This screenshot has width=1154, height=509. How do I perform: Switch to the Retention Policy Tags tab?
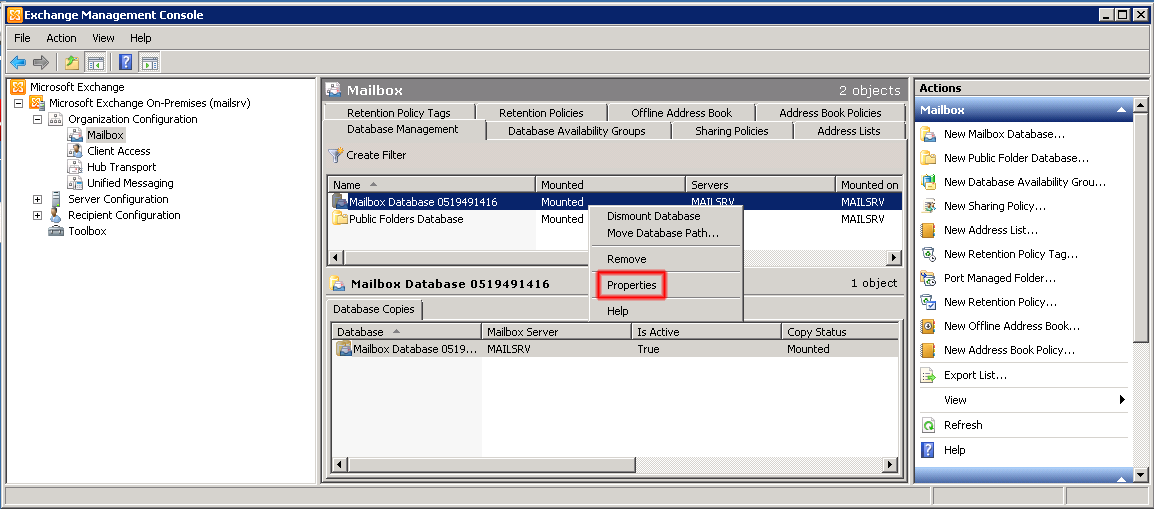point(399,113)
